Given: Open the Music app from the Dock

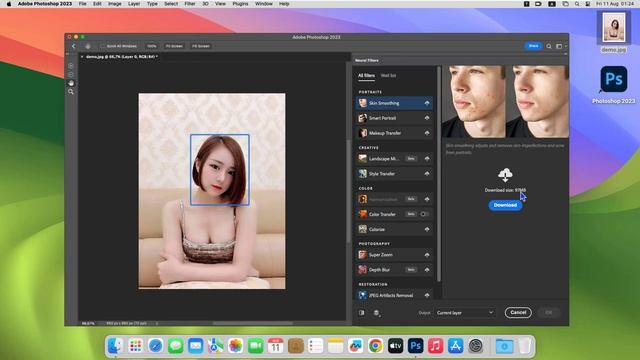Looking at the screenshot, I should click(x=436, y=346).
